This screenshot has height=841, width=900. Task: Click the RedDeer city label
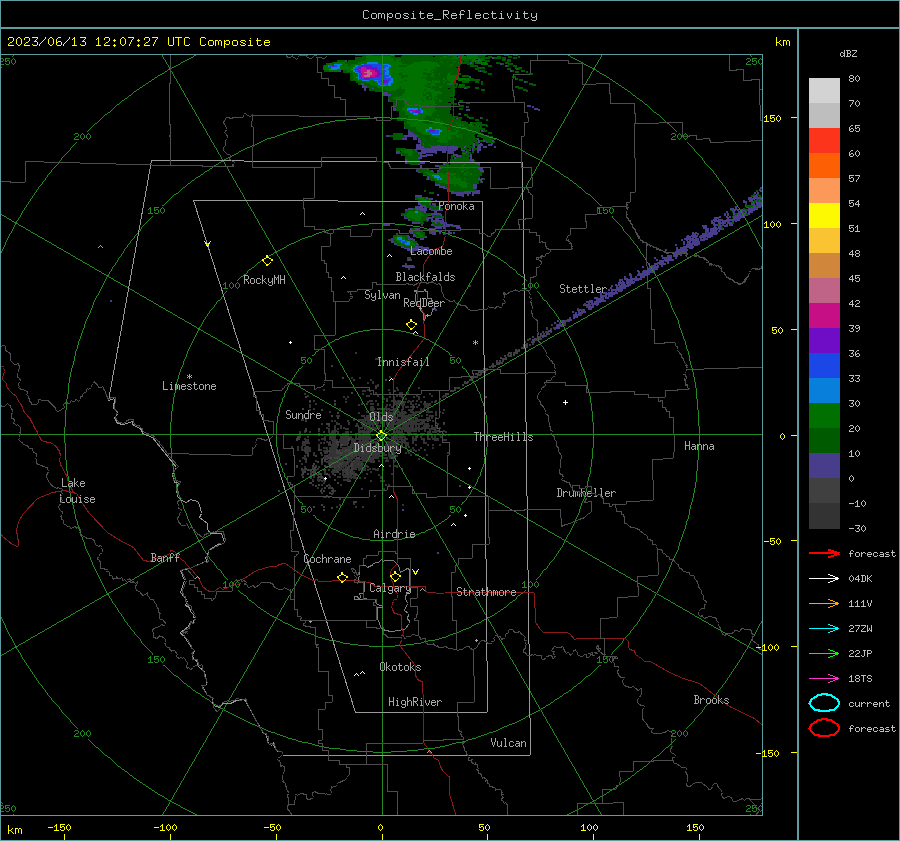coord(424,303)
